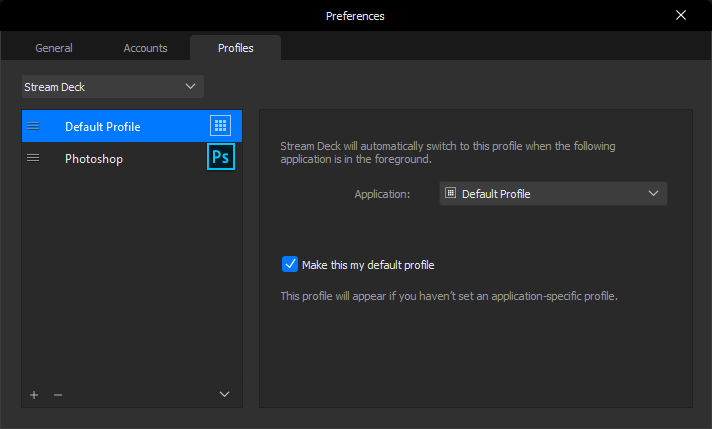Remove selected profile with minus button
Screen dimensions: 712x429
(58, 395)
